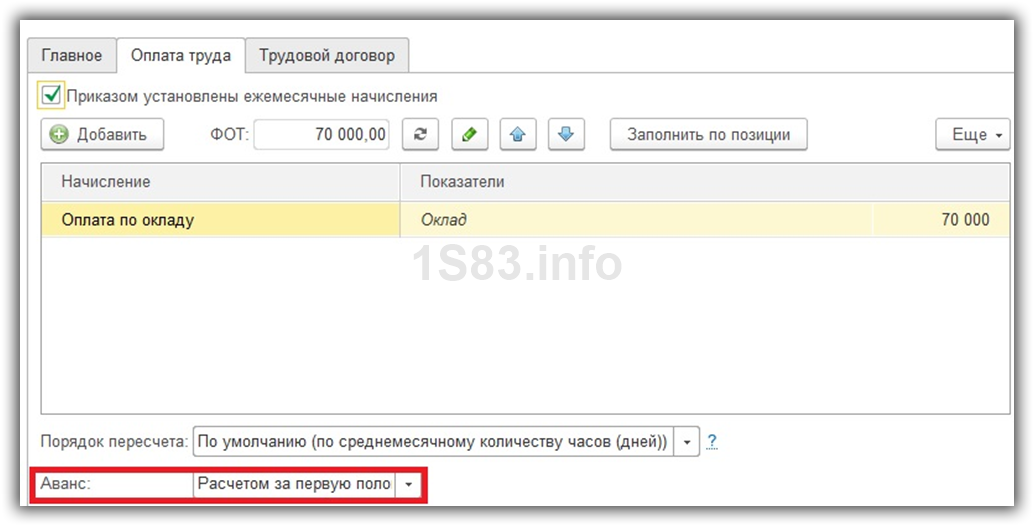1034x526 pixels.
Task: Click the Порядок пересчета text field
Action: [434, 442]
